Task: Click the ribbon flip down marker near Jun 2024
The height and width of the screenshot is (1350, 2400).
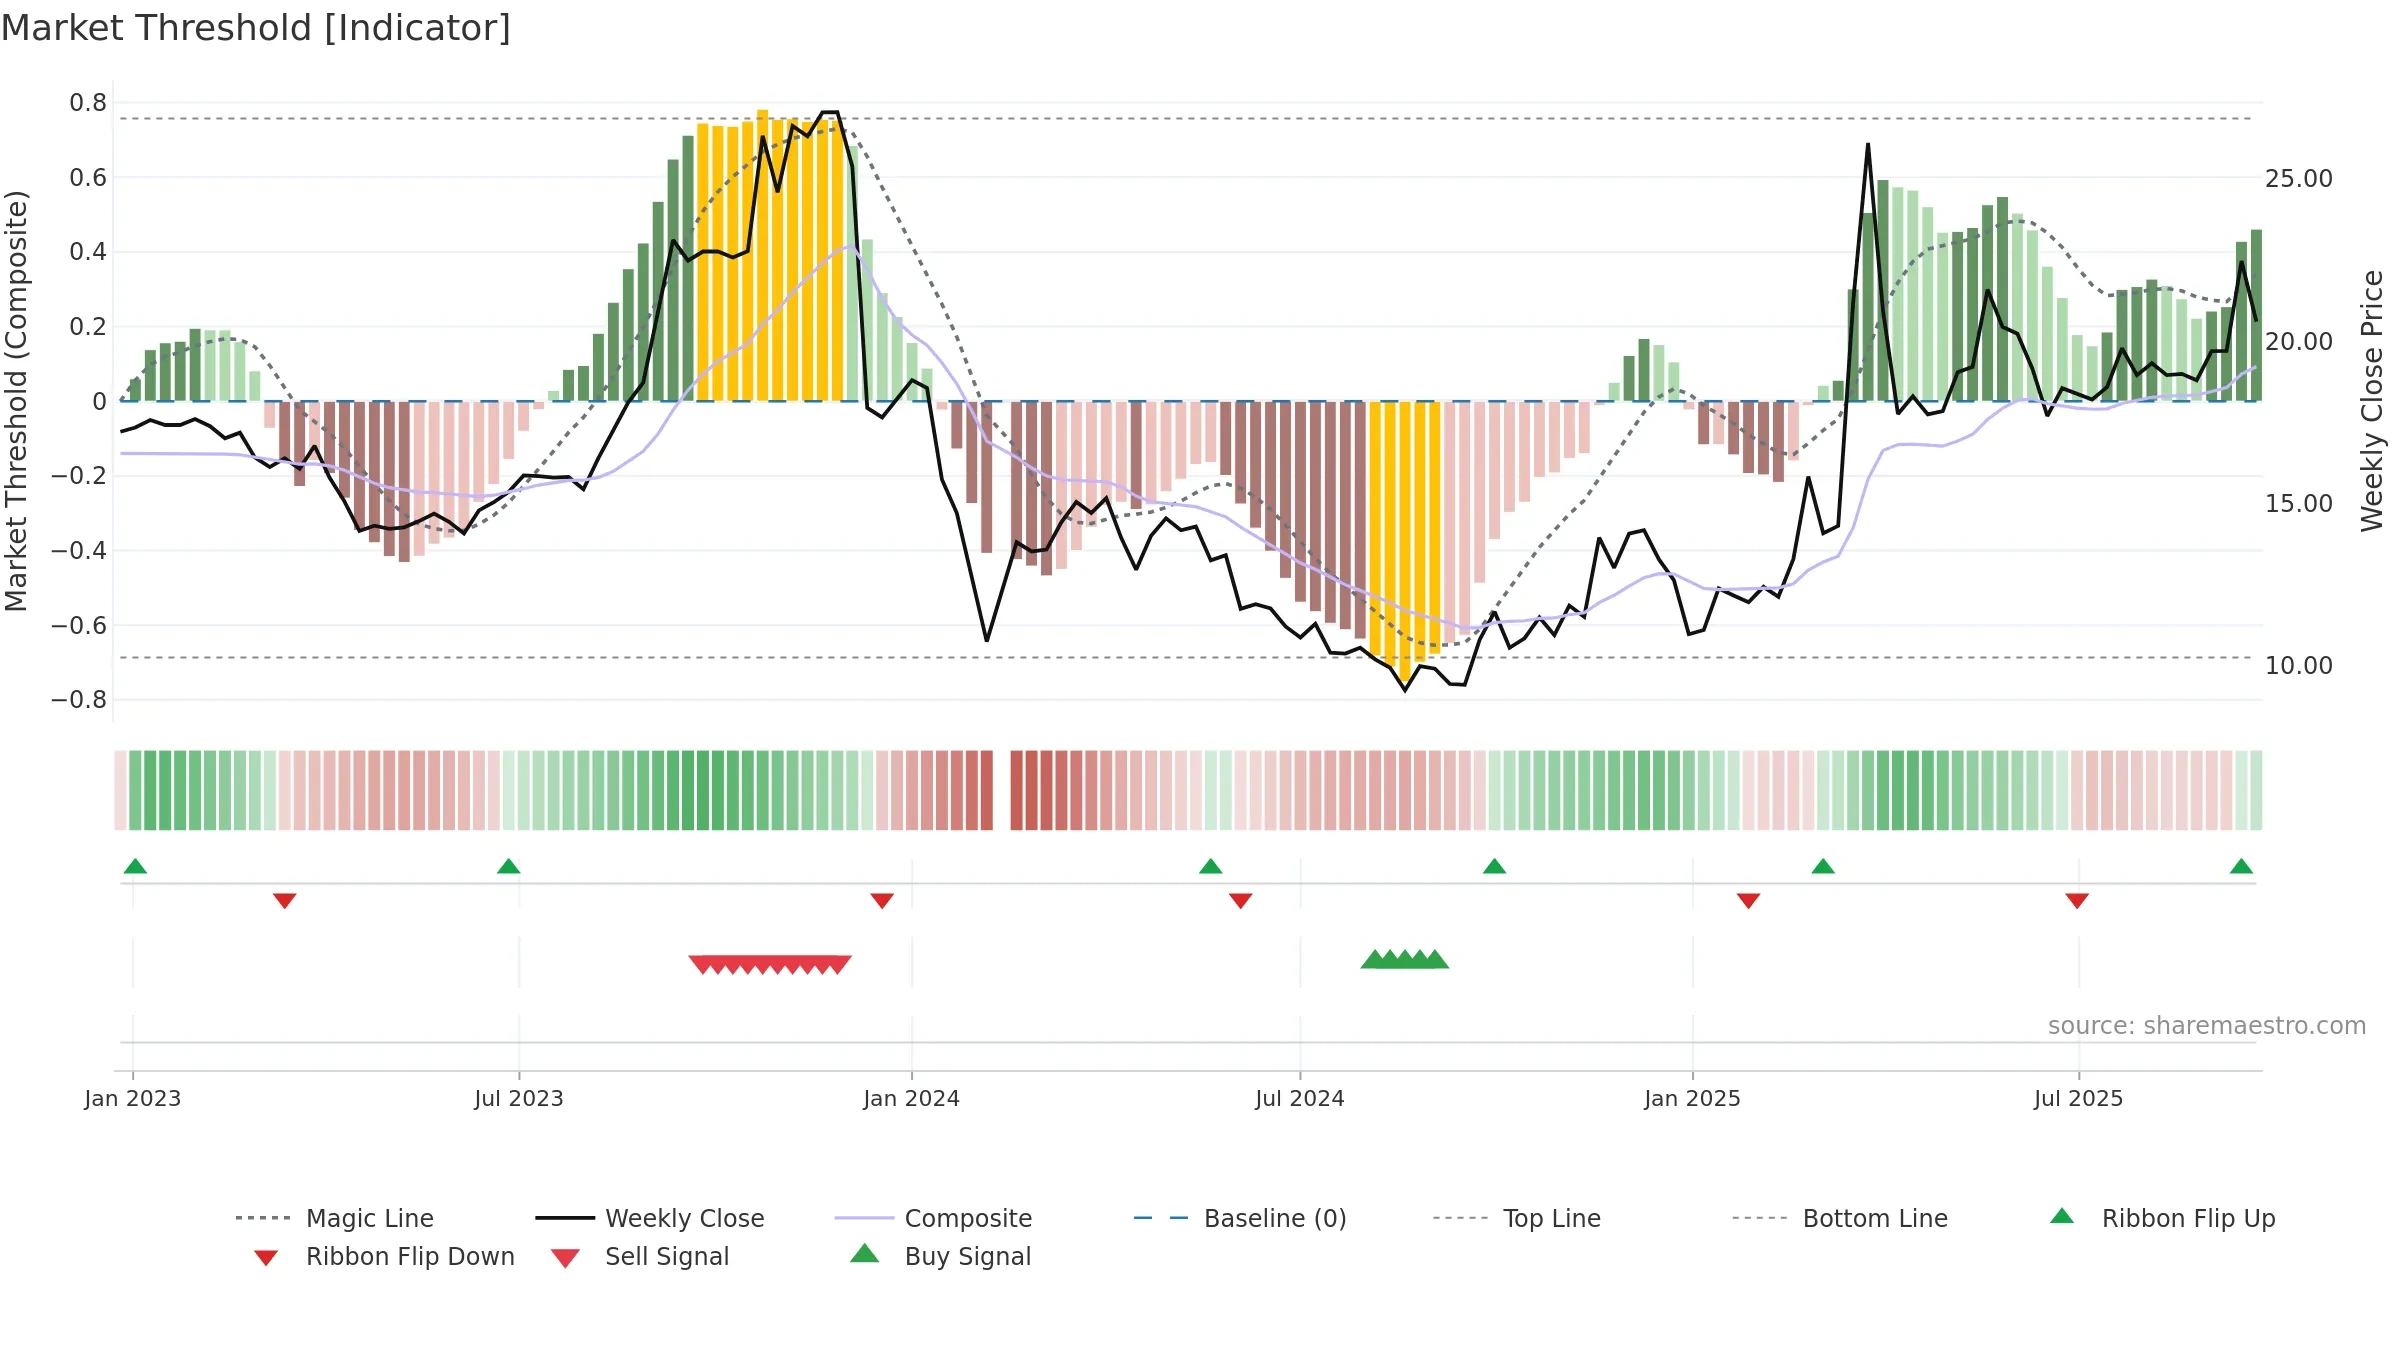Action: [1240, 901]
